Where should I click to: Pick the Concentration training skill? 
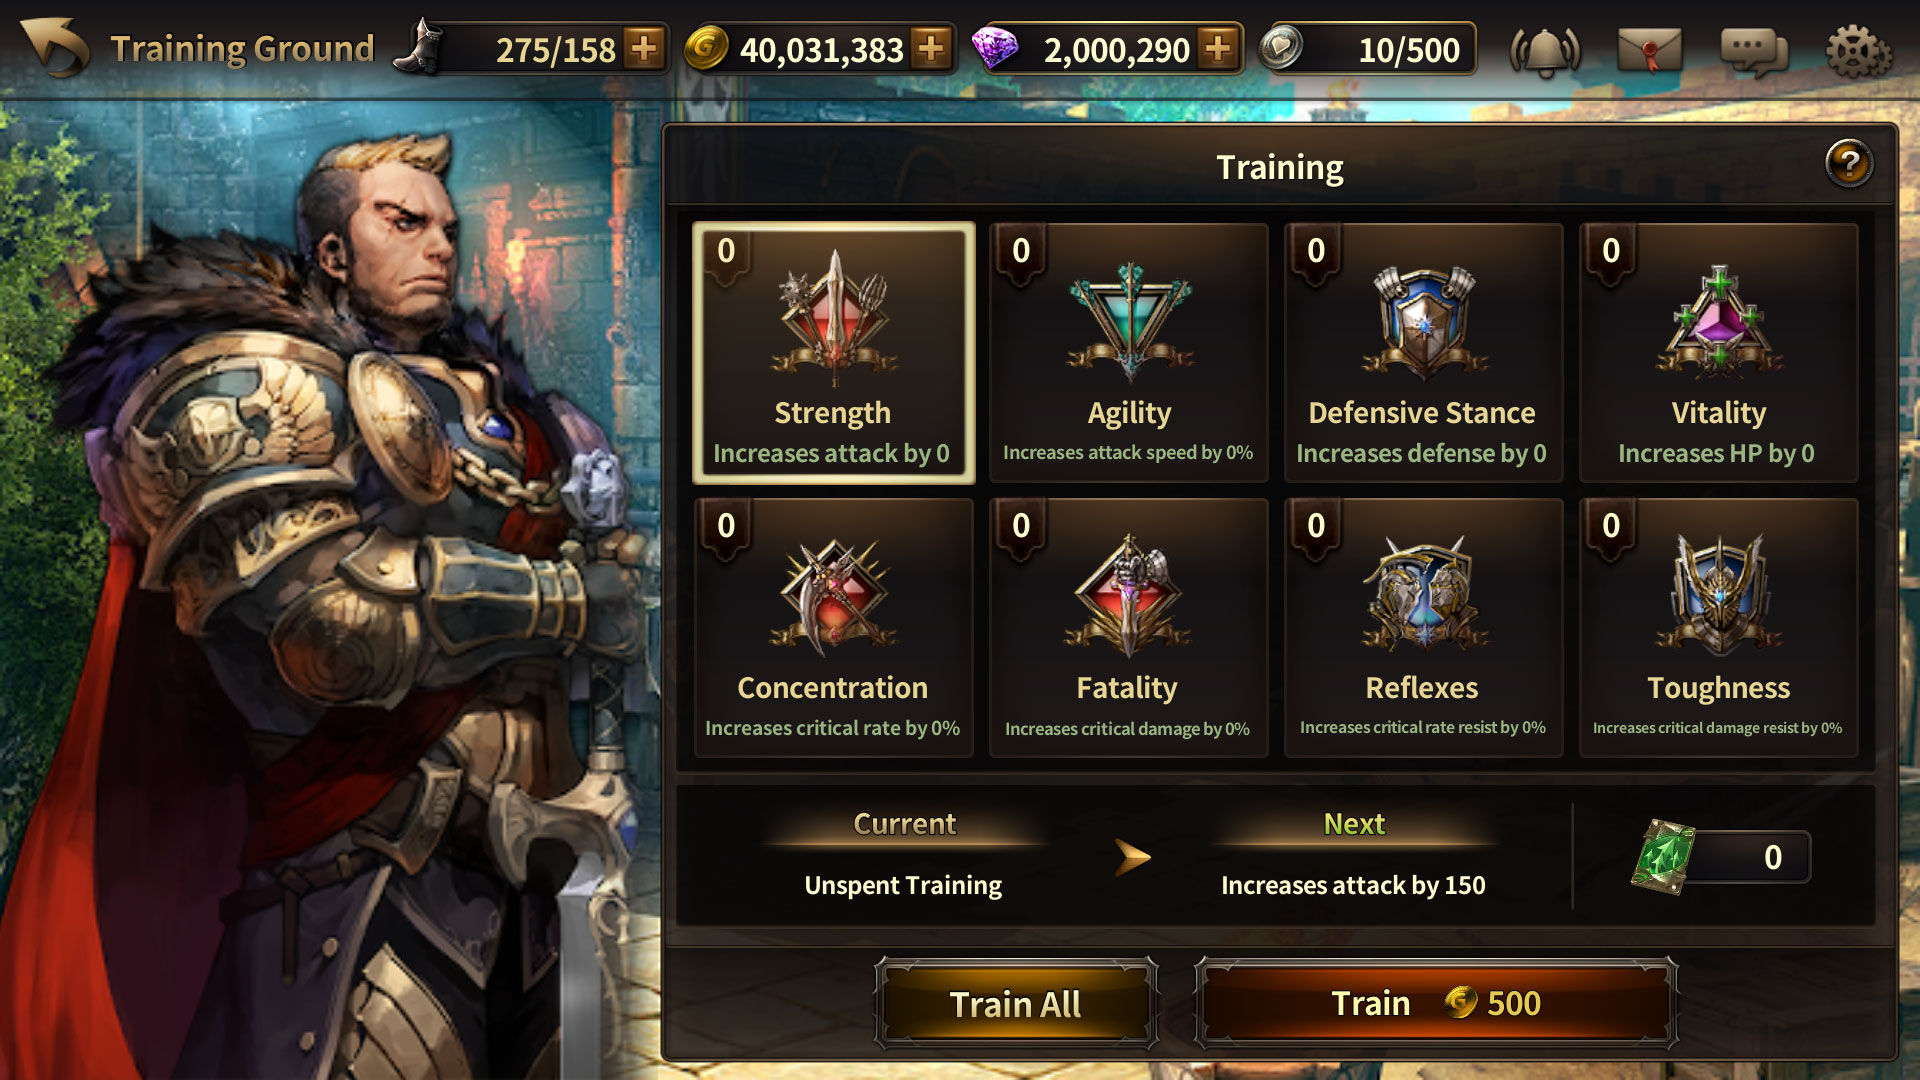(x=833, y=628)
